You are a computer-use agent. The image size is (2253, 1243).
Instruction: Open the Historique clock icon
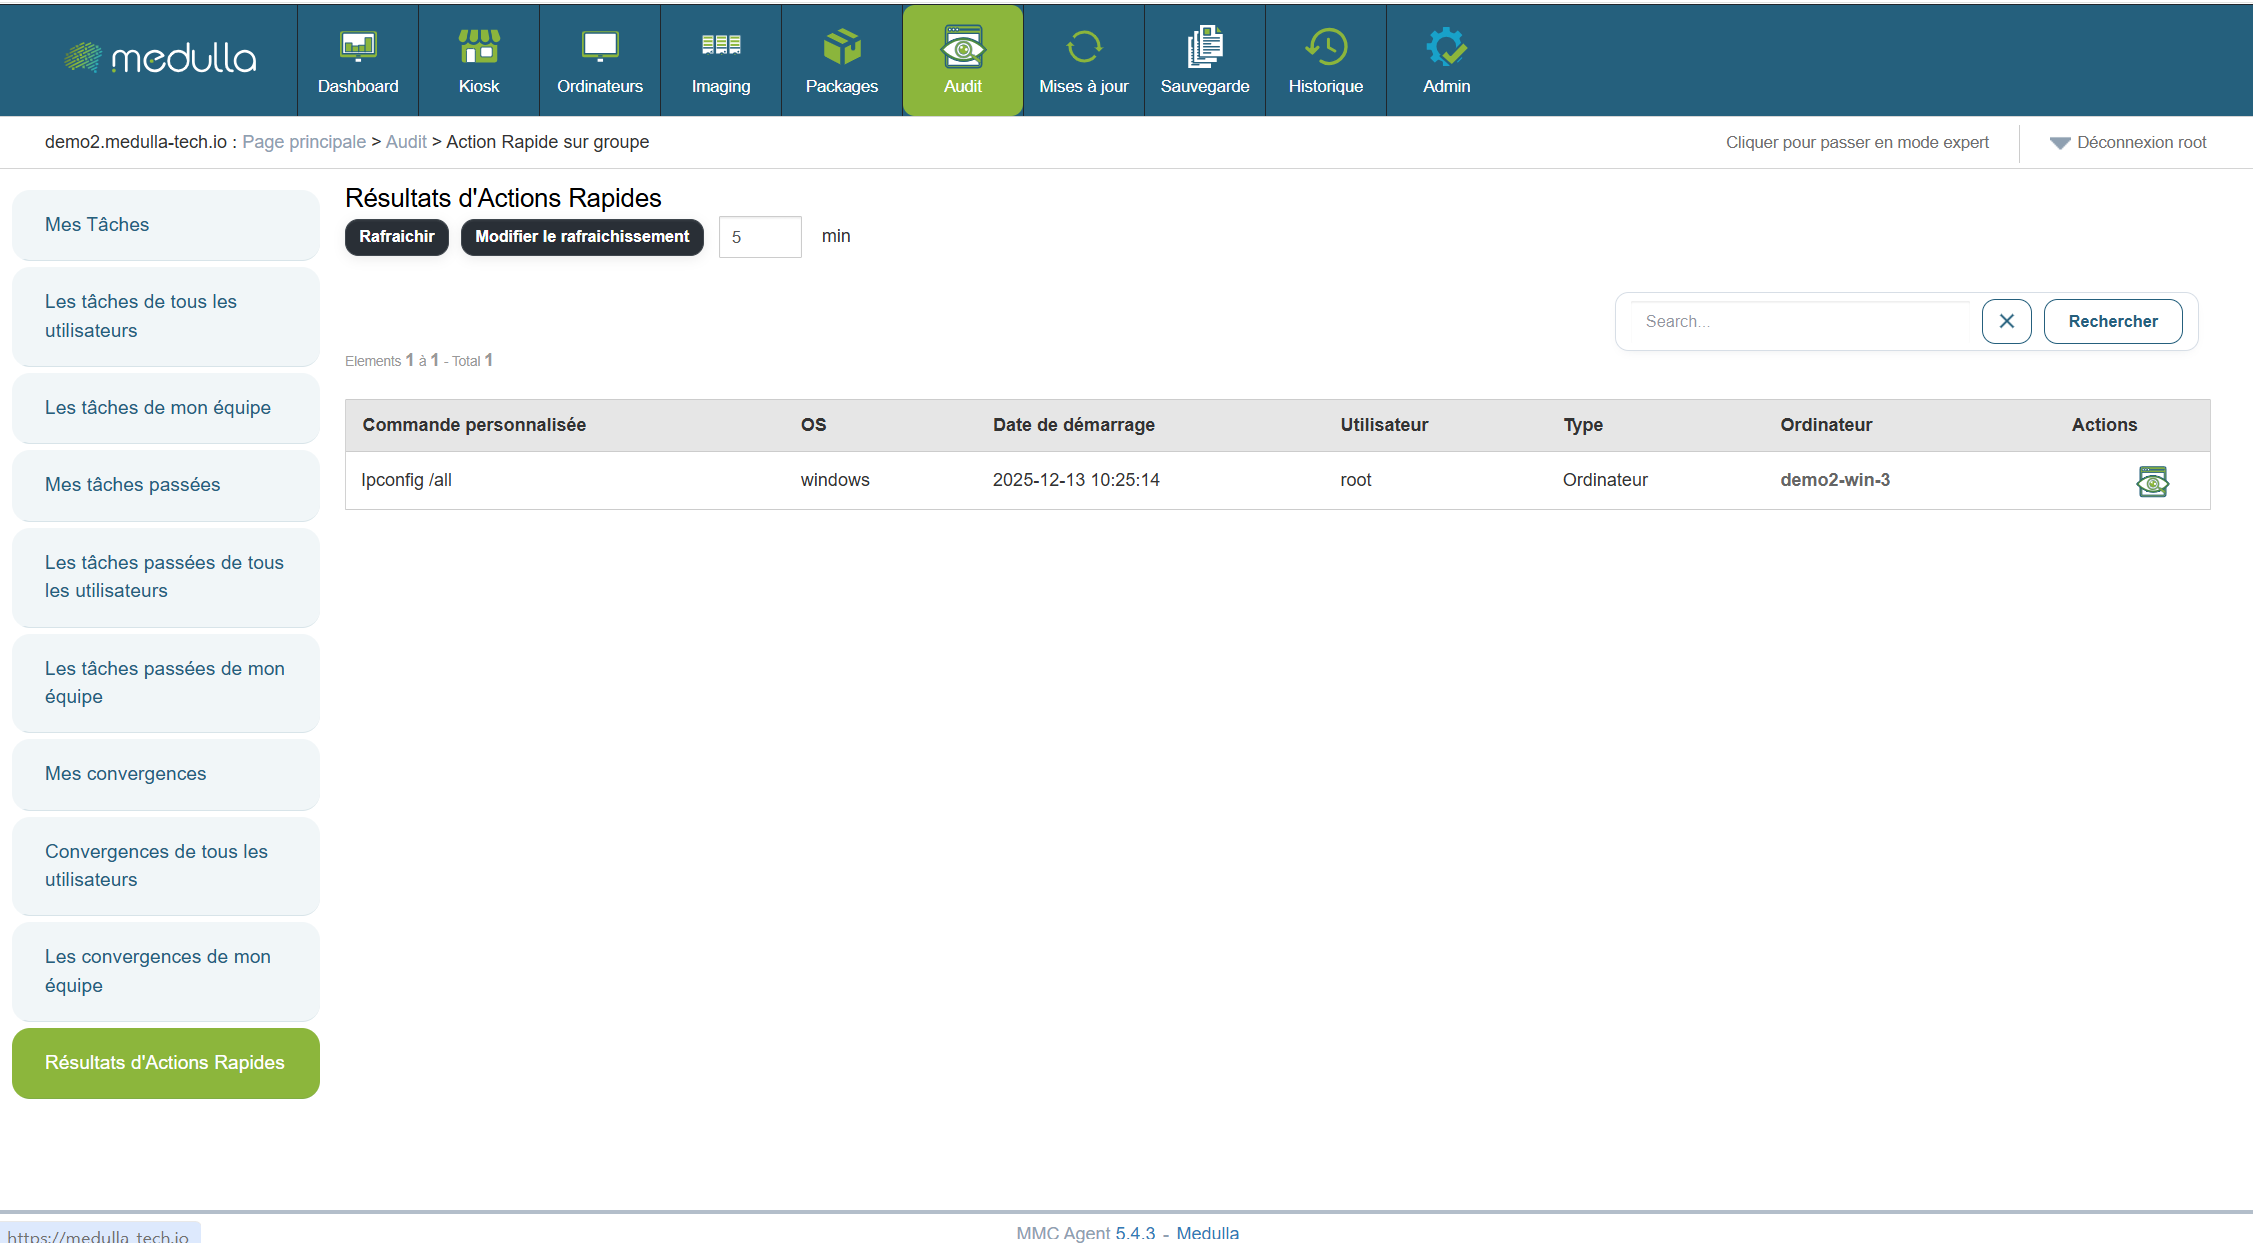[1326, 47]
